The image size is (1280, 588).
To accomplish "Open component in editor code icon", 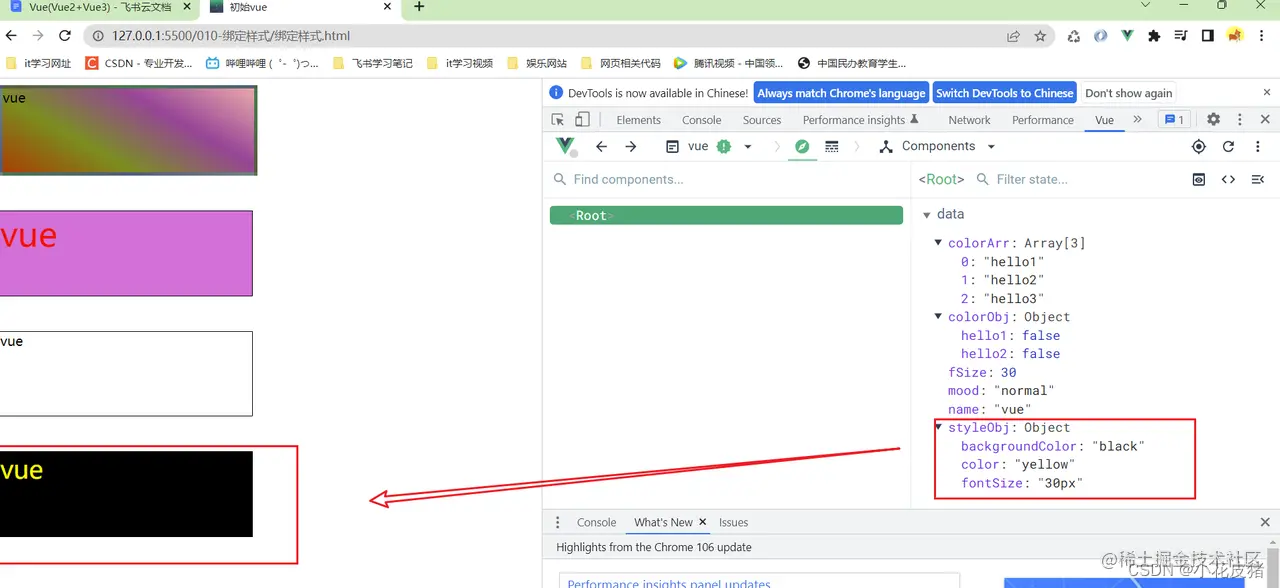I will 1228,179.
